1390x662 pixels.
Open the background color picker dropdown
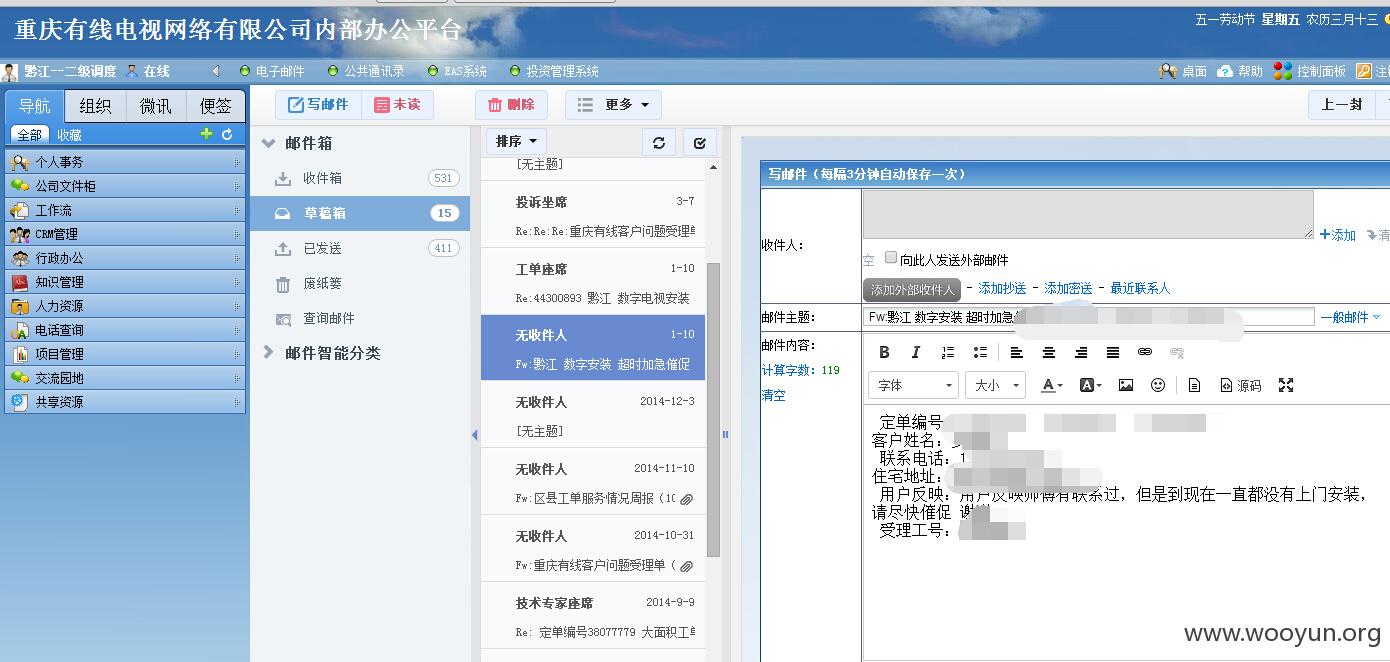click(1091, 385)
